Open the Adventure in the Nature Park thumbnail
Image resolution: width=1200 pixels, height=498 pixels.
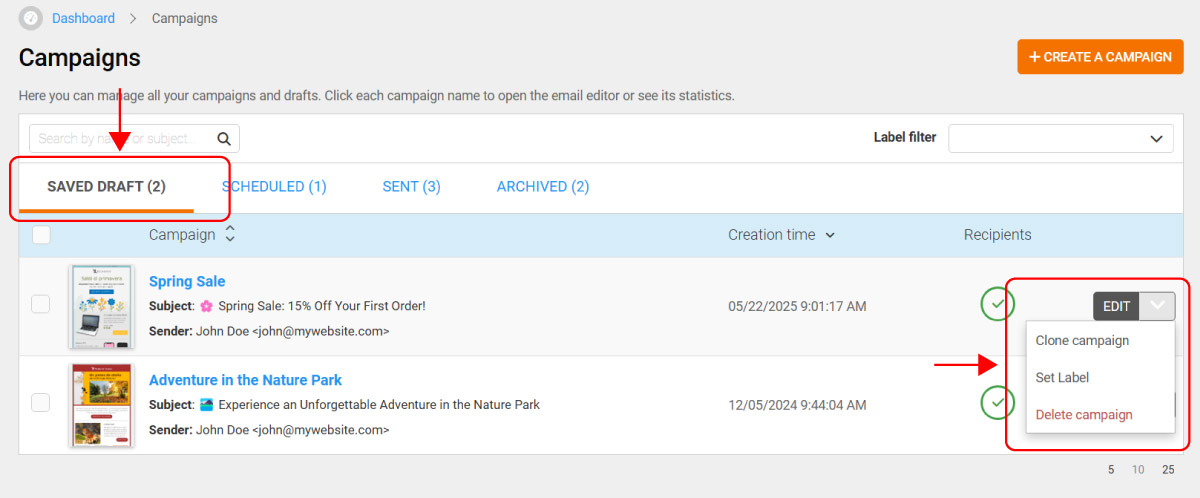101,404
